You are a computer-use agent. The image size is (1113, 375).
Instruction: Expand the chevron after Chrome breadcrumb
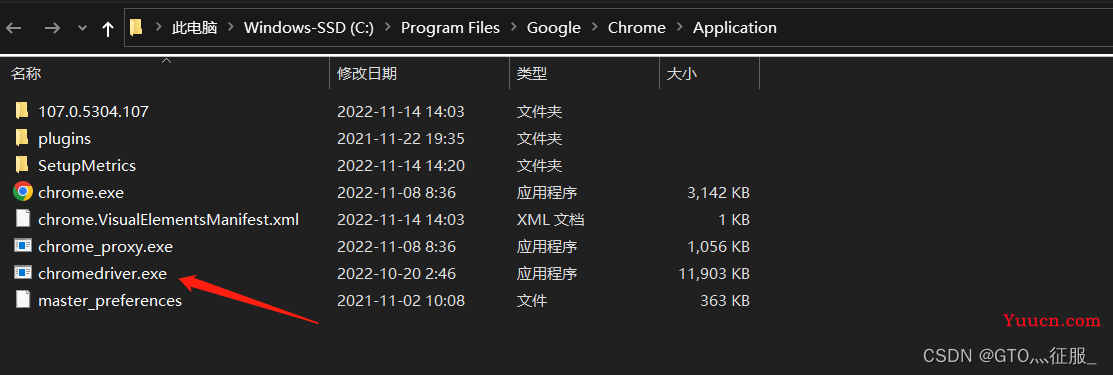(680, 28)
